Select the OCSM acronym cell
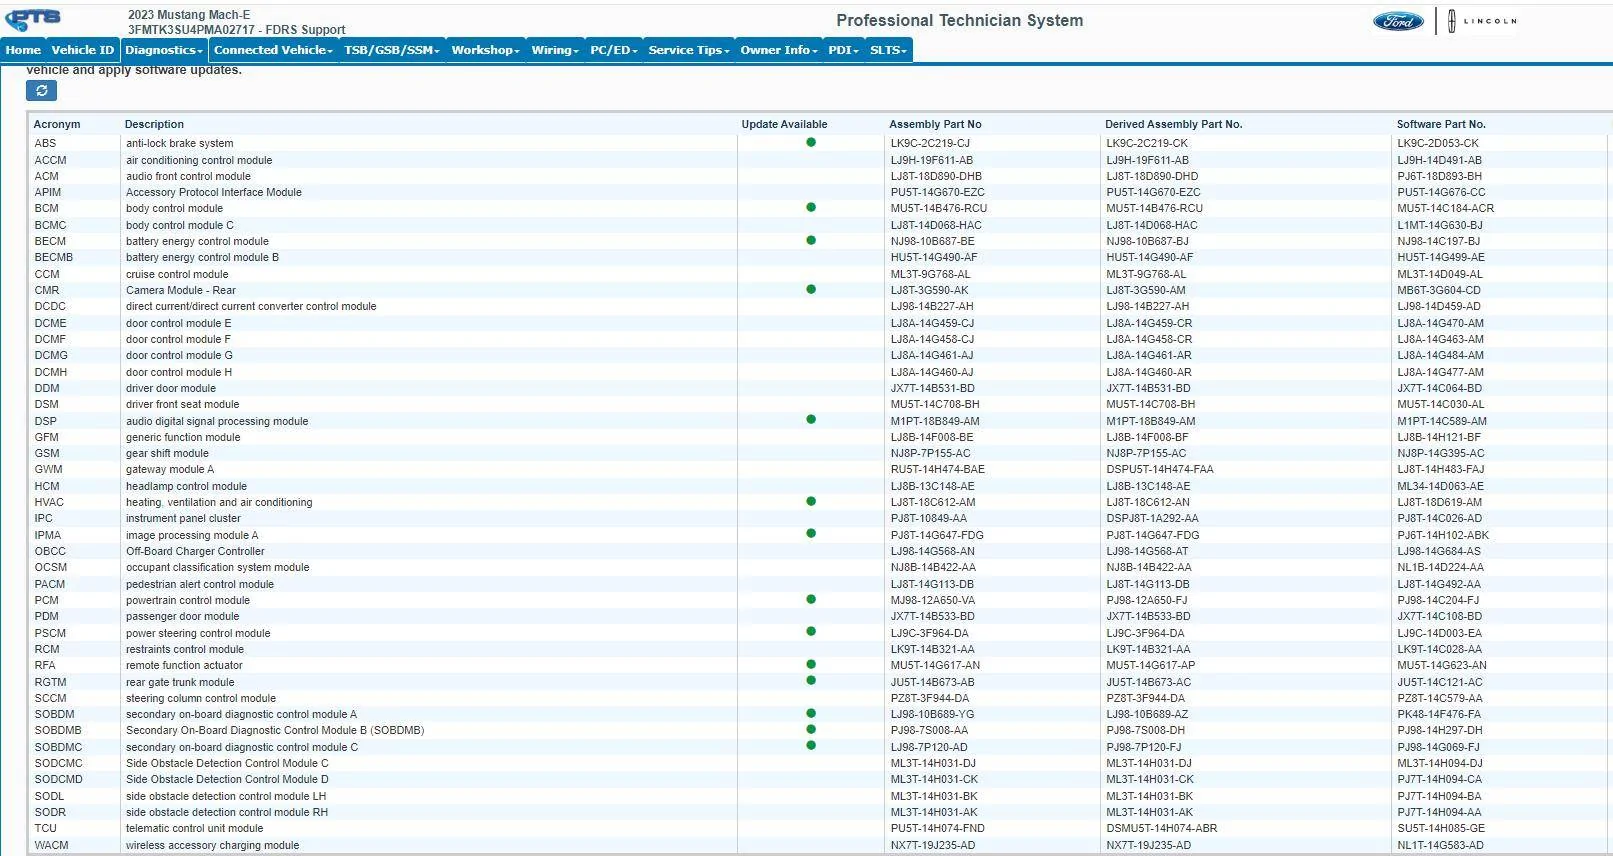 pos(51,568)
